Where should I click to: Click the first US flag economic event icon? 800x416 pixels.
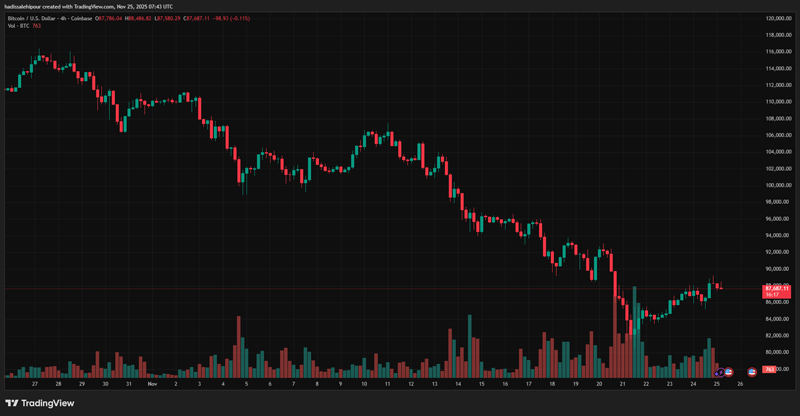tap(727, 372)
